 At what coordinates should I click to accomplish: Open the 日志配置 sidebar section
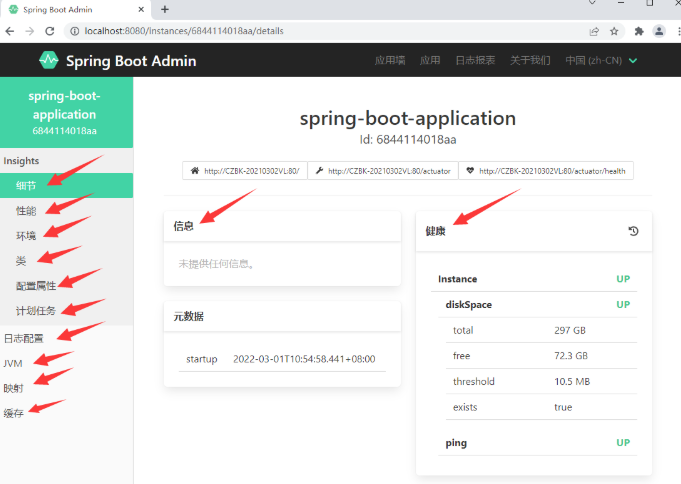click(66, 338)
